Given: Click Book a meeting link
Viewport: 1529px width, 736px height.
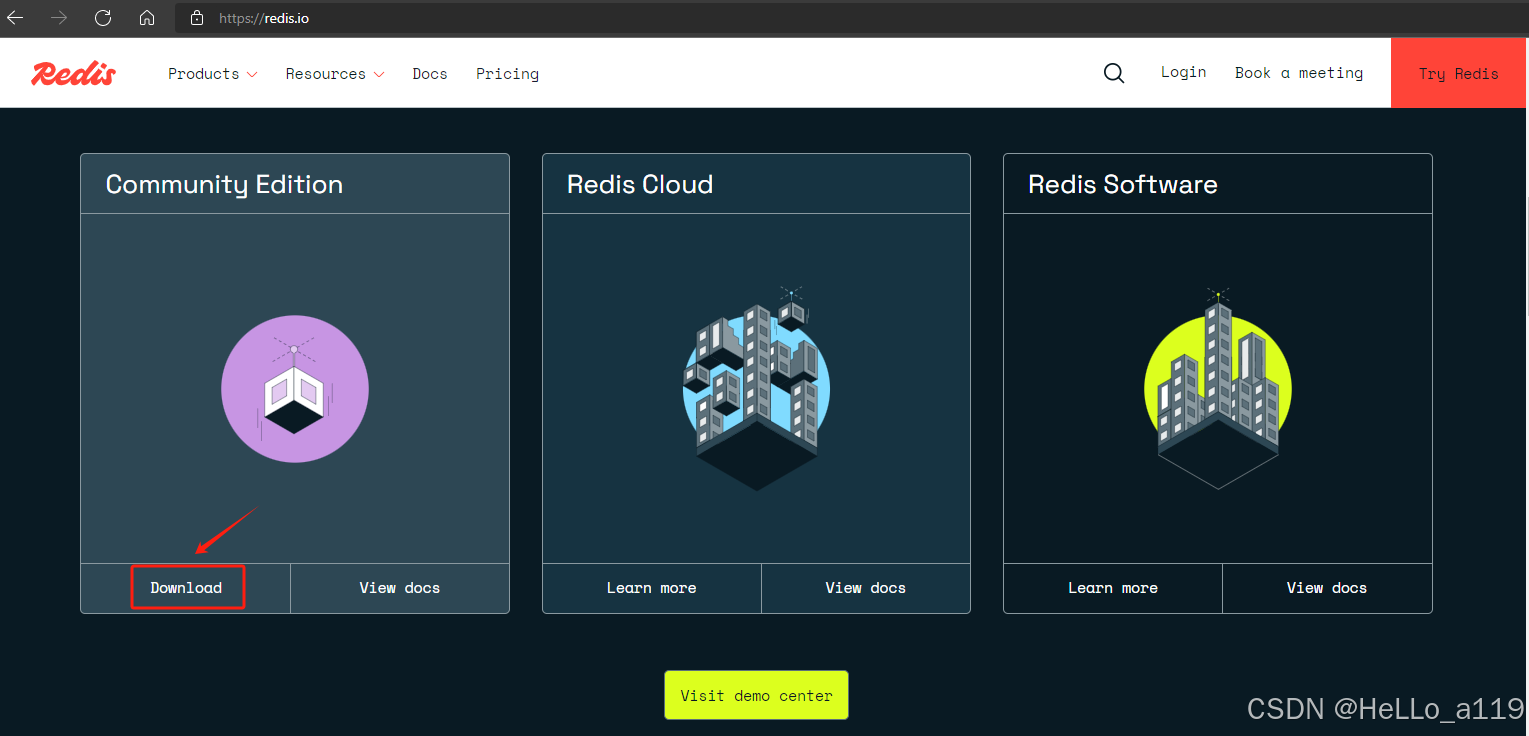Looking at the screenshot, I should [1299, 73].
